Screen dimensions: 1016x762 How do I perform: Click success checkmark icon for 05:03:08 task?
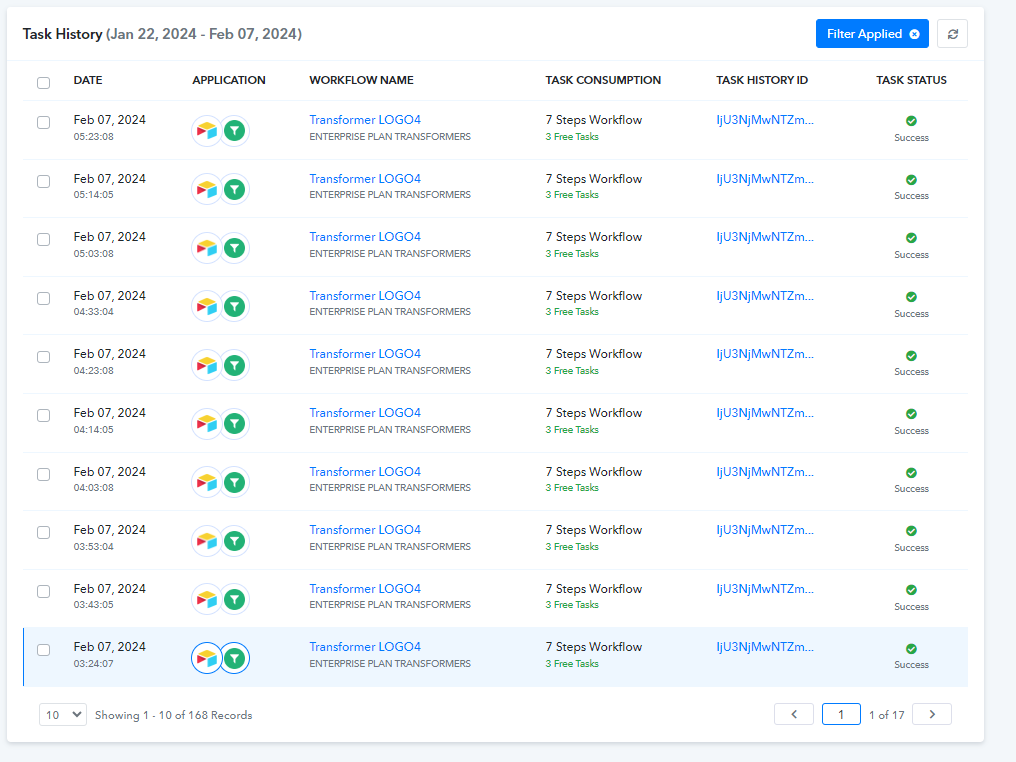click(x=911, y=238)
